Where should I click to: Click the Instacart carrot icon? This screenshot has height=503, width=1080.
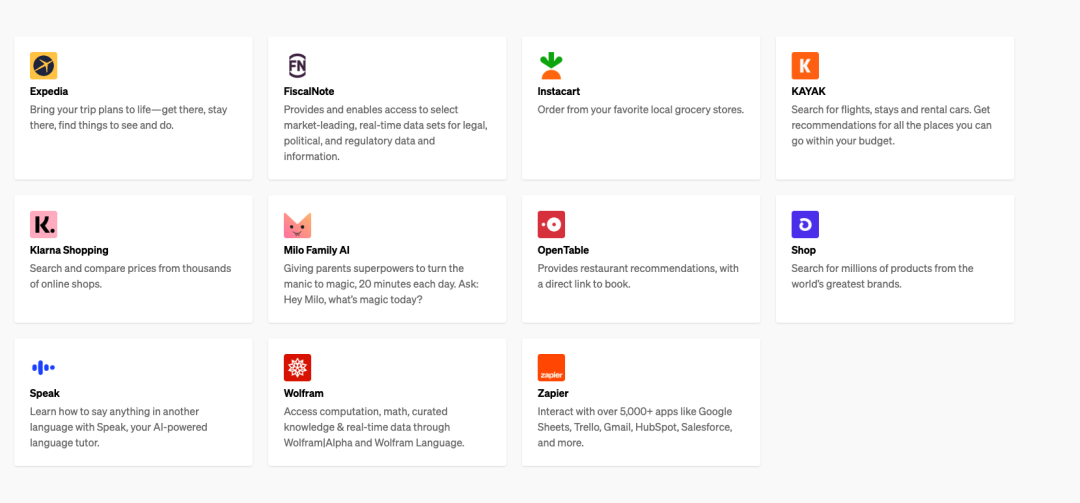click(551, 66)
